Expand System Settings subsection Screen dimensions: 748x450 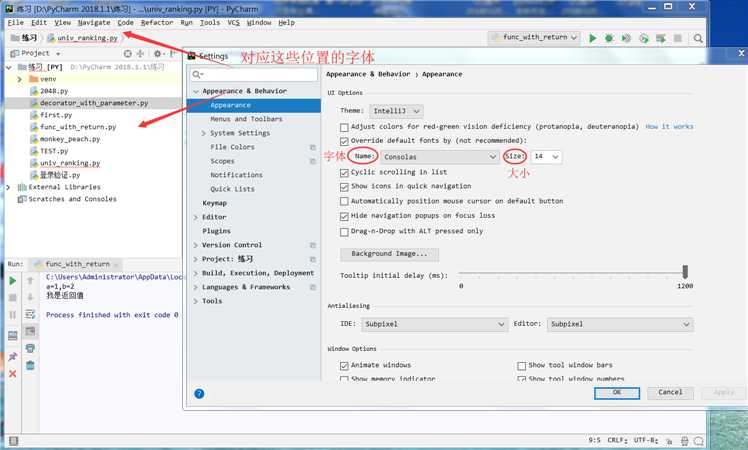click(204, 134)
